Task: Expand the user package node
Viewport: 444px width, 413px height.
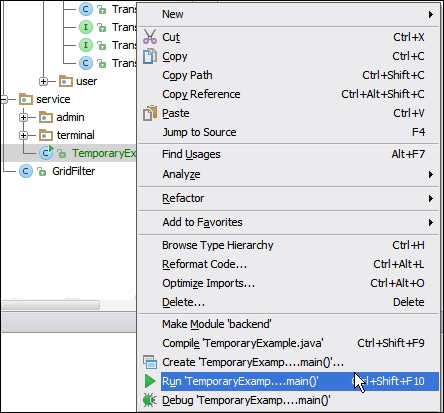Action: [x=43, y=81]
